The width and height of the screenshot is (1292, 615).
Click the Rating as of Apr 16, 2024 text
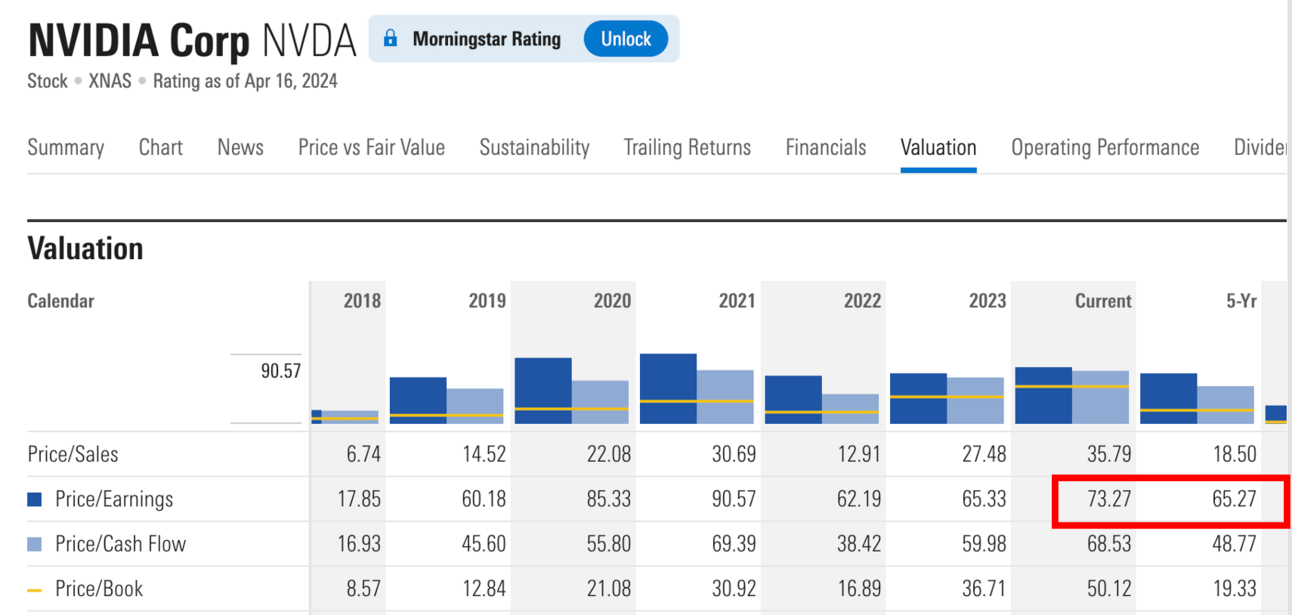pos(245,82)
